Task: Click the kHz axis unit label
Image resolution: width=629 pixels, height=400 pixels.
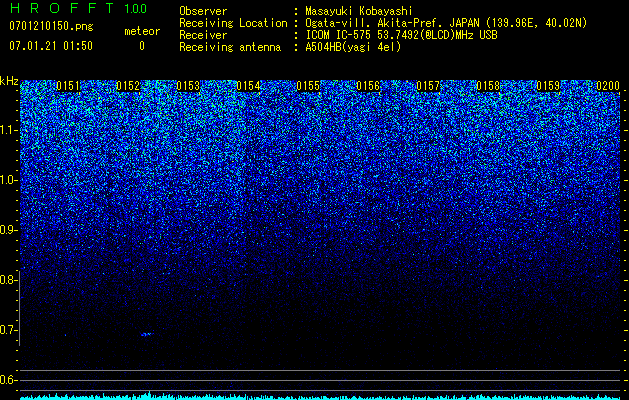Action: tap(9, 81)
